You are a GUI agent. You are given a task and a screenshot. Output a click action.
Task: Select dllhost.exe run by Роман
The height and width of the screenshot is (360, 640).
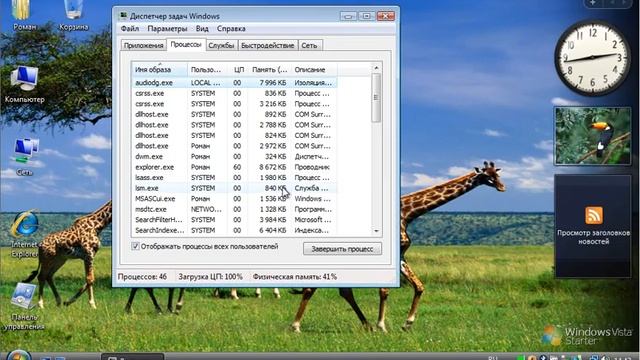tap(234, 146)
